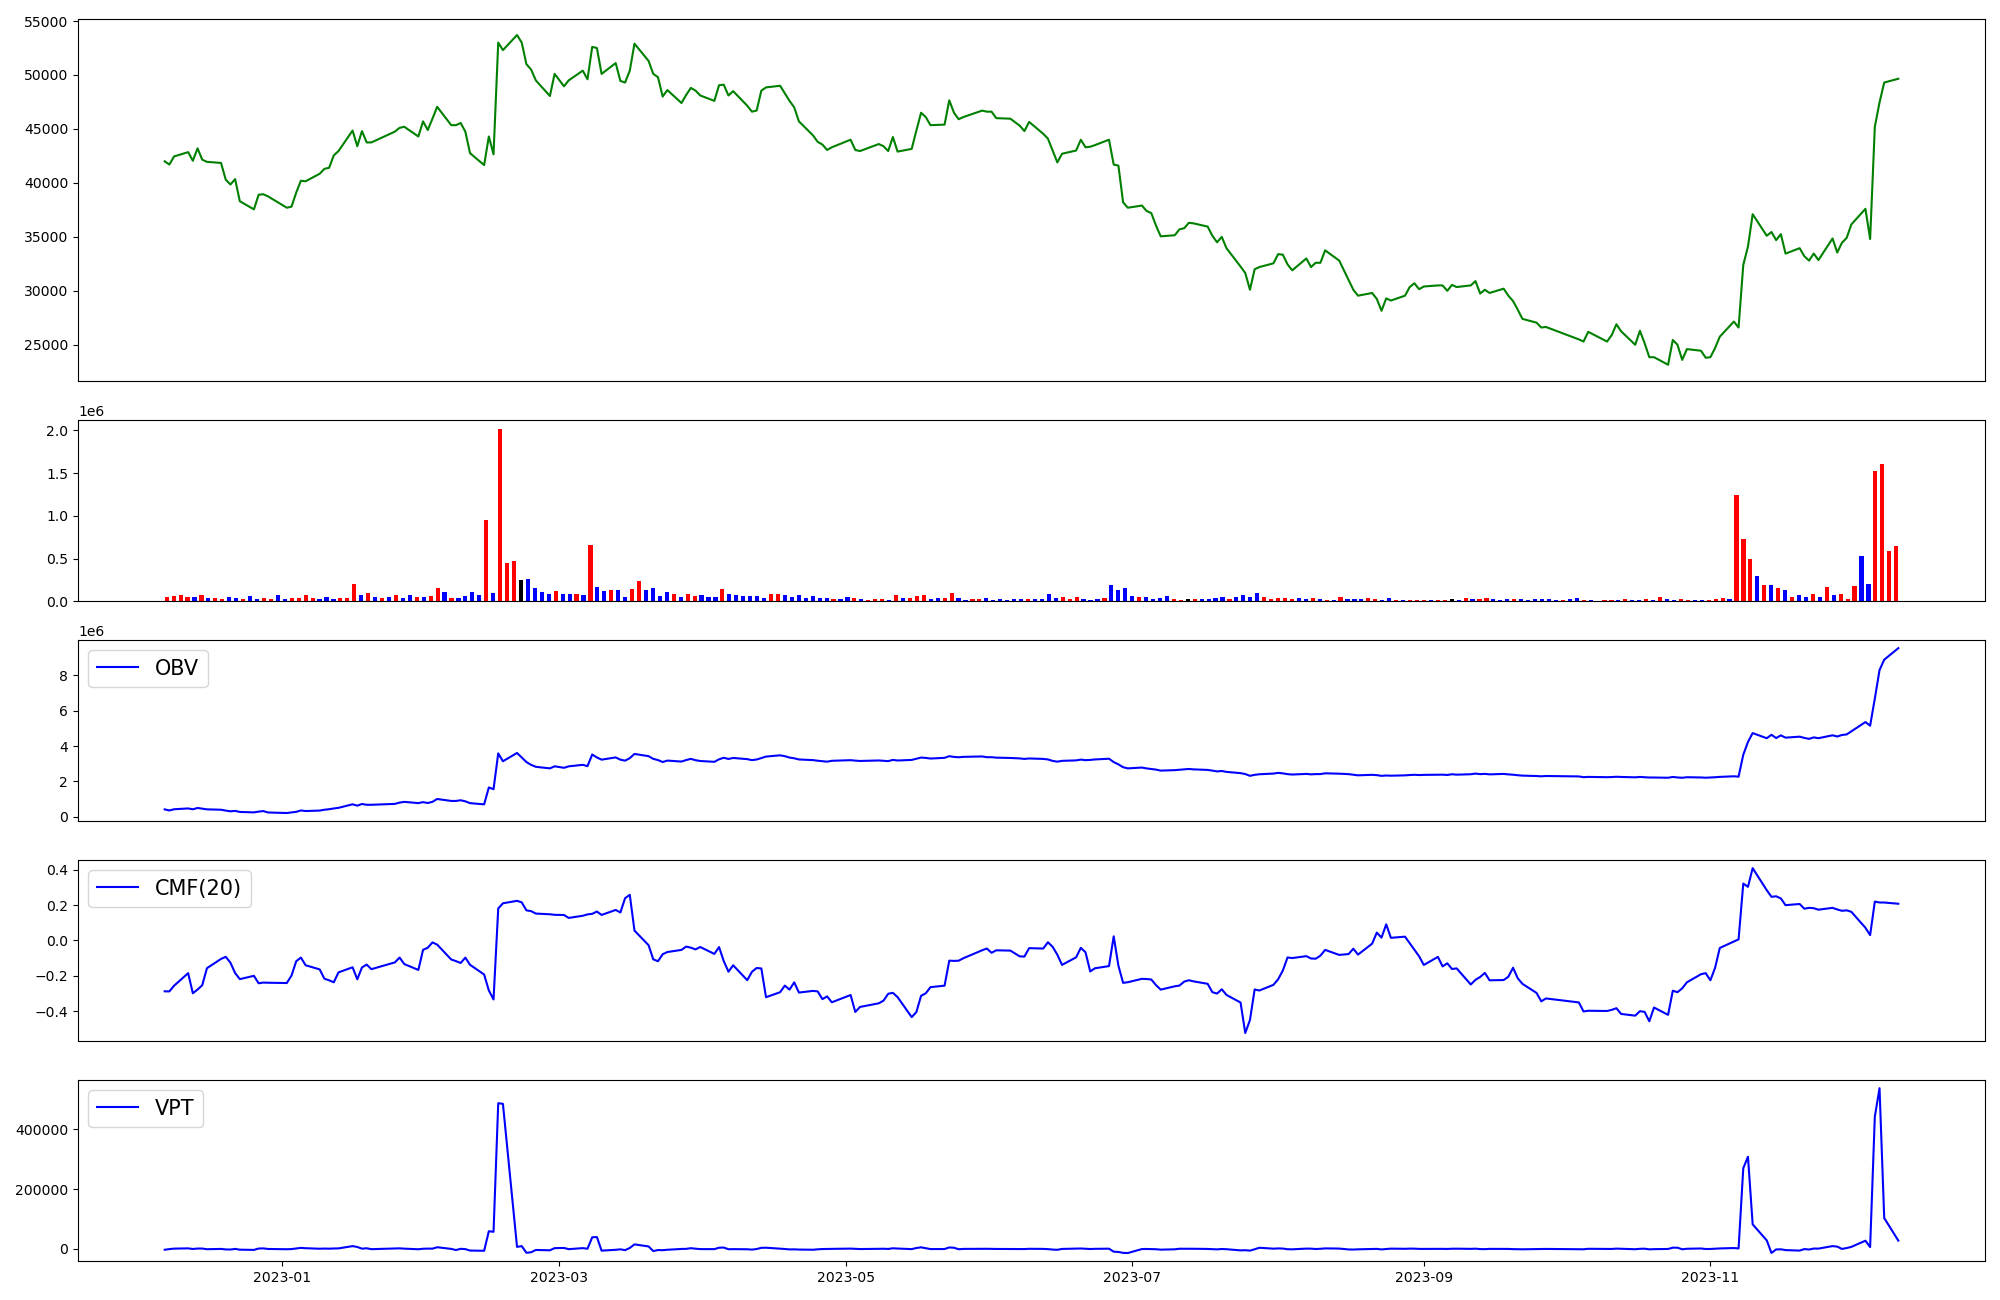2000x1300 pixels.
Task: Click the 1e6 multiplier above volume chart
Action: [91, 412]
